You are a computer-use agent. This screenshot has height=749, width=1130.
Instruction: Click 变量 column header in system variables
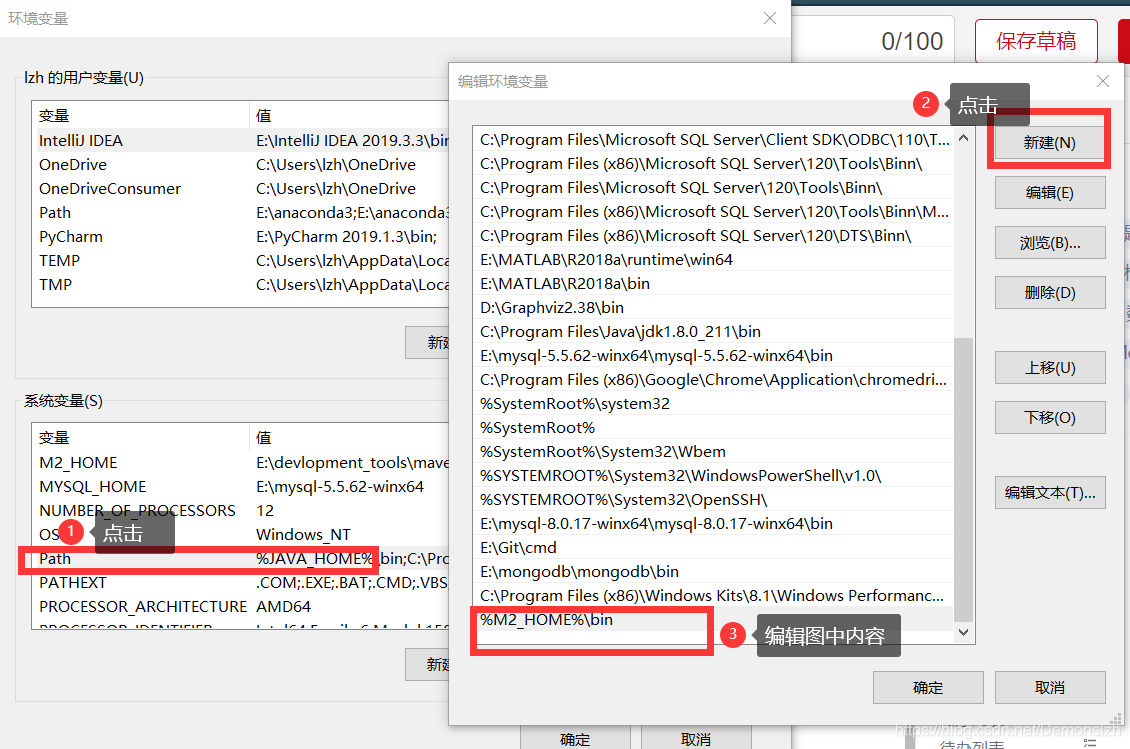[x=141, y=438]
